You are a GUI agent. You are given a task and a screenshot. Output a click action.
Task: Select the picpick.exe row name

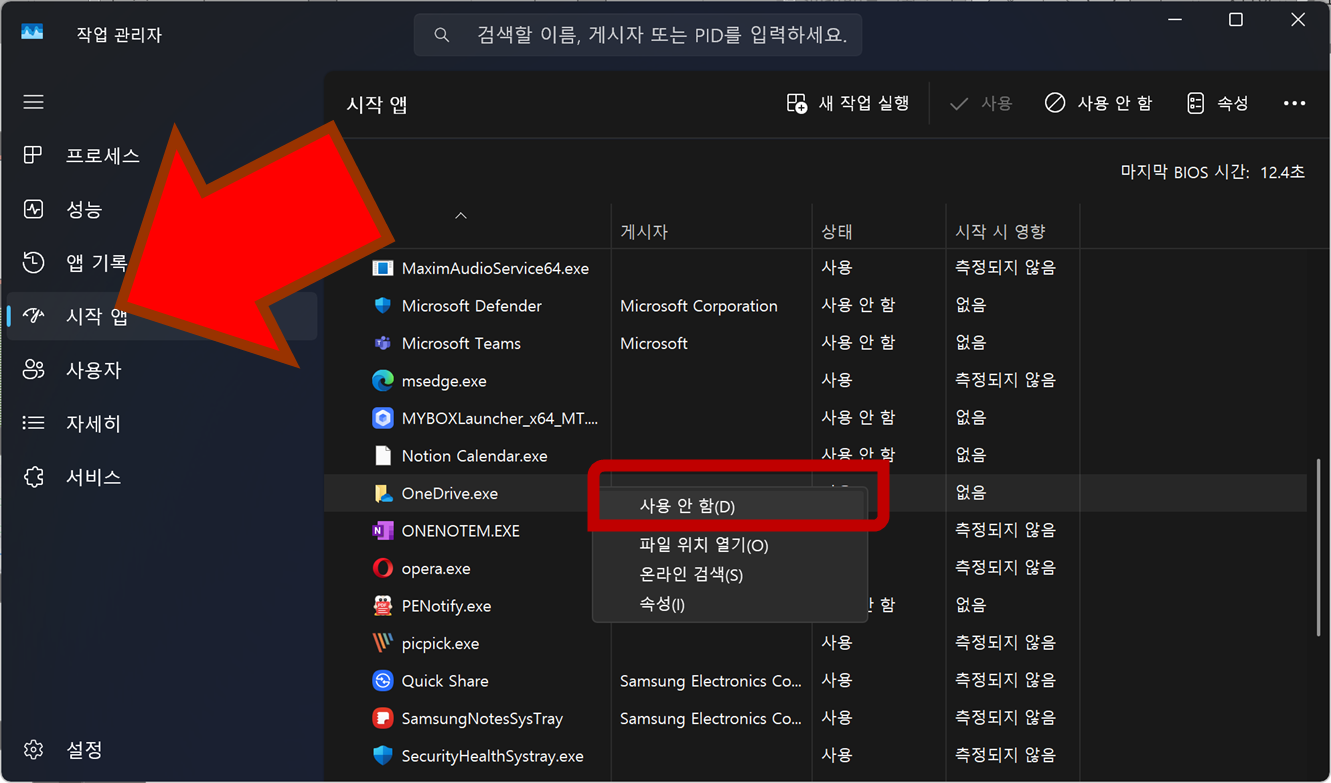440,643
